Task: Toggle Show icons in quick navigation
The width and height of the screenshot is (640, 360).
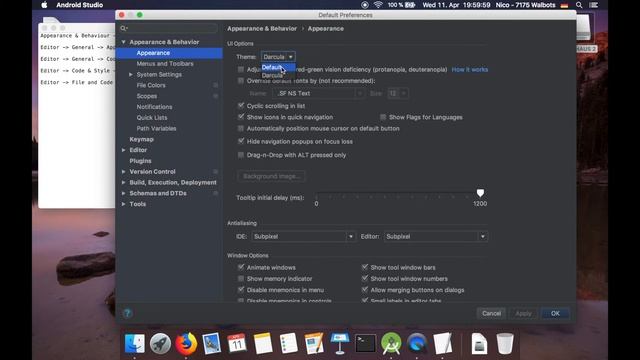Action: 241,117
